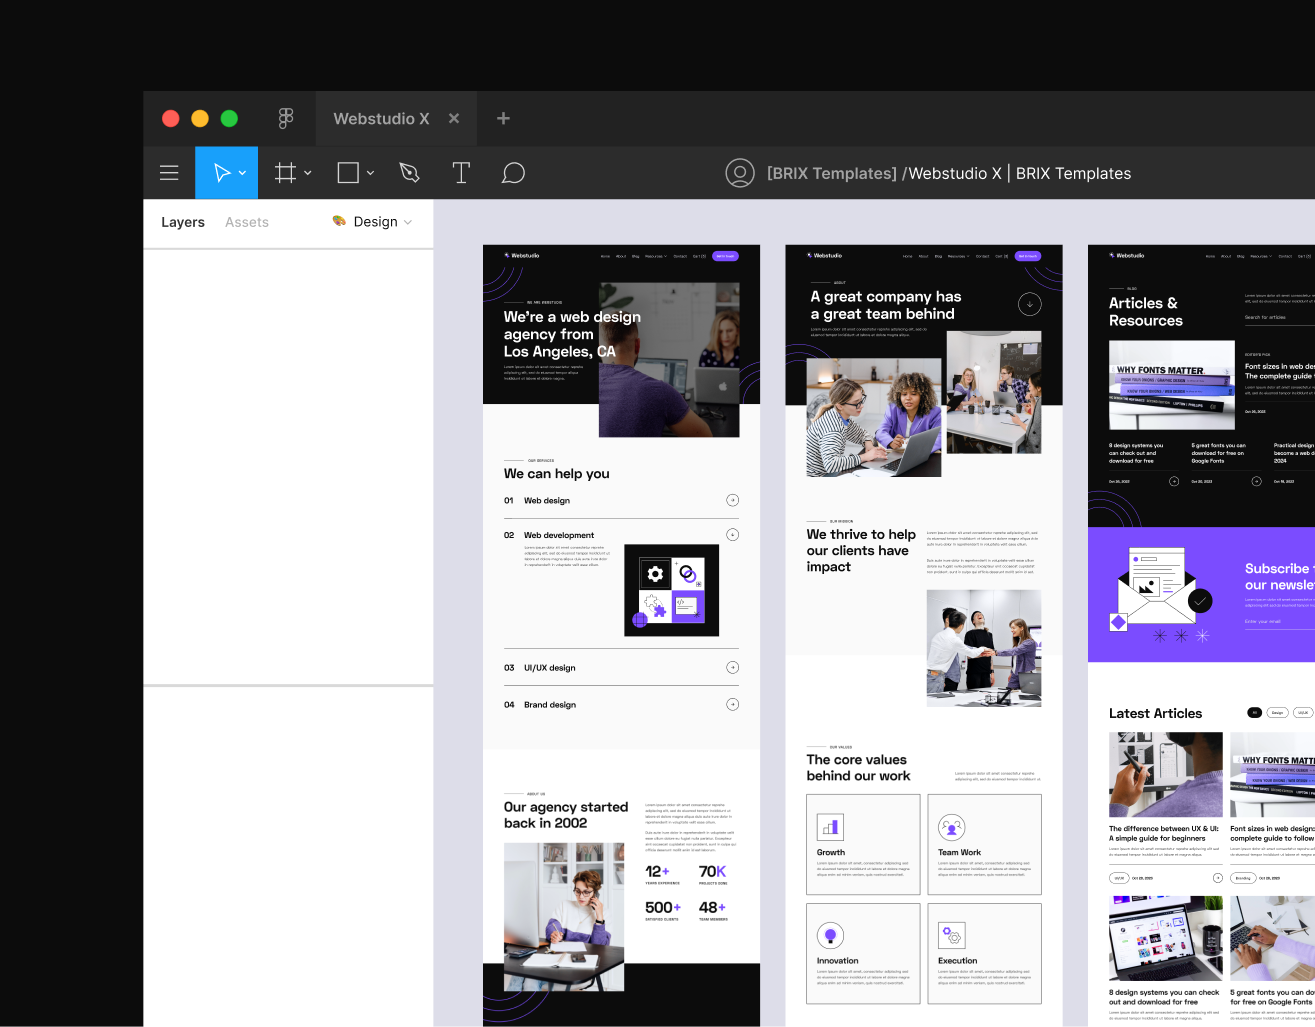Expand the Web design accordion item

(732, 500)
